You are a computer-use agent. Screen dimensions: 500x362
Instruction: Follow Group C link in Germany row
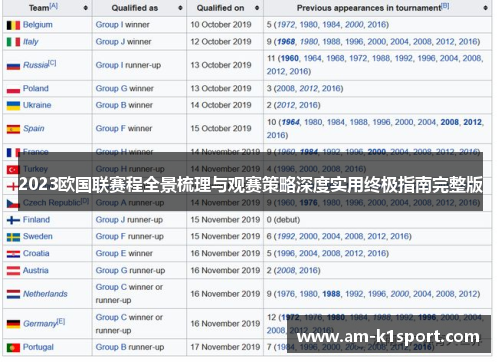coord(111,317)
